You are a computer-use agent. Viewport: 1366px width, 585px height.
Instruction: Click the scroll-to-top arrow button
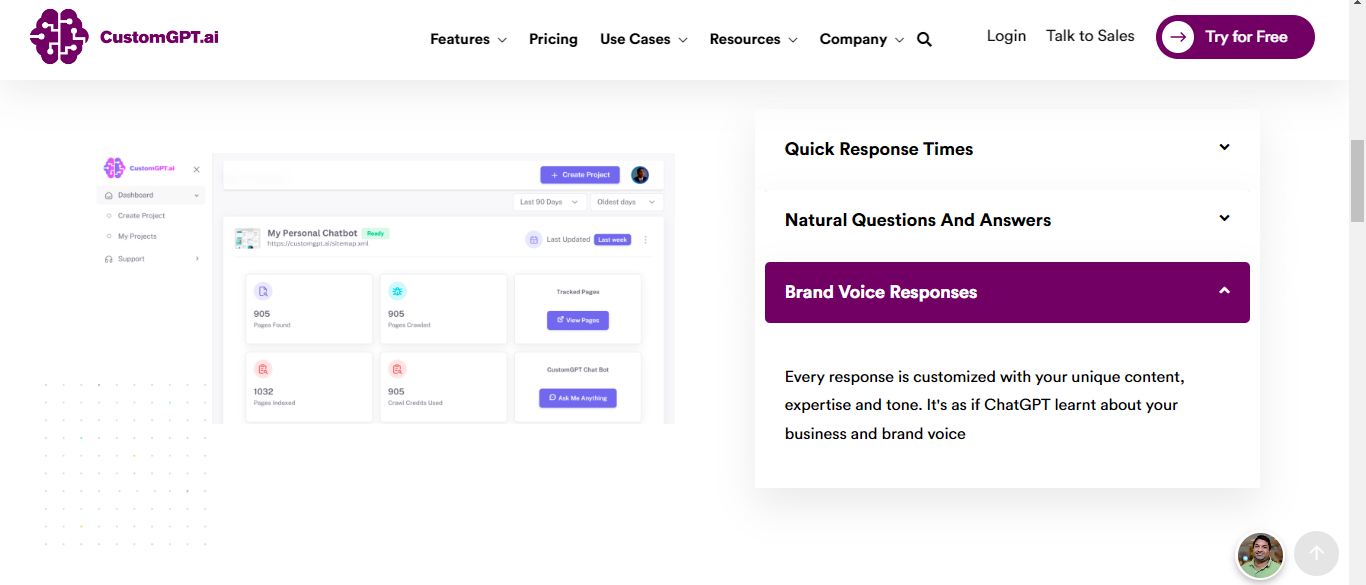point(1316,553)
